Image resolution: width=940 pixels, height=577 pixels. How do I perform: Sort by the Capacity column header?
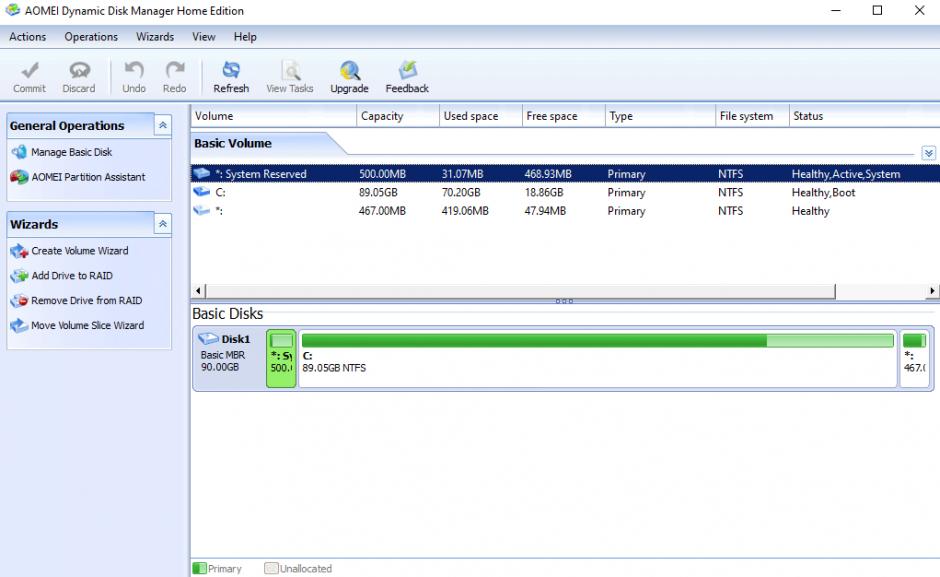click(398, 116)
